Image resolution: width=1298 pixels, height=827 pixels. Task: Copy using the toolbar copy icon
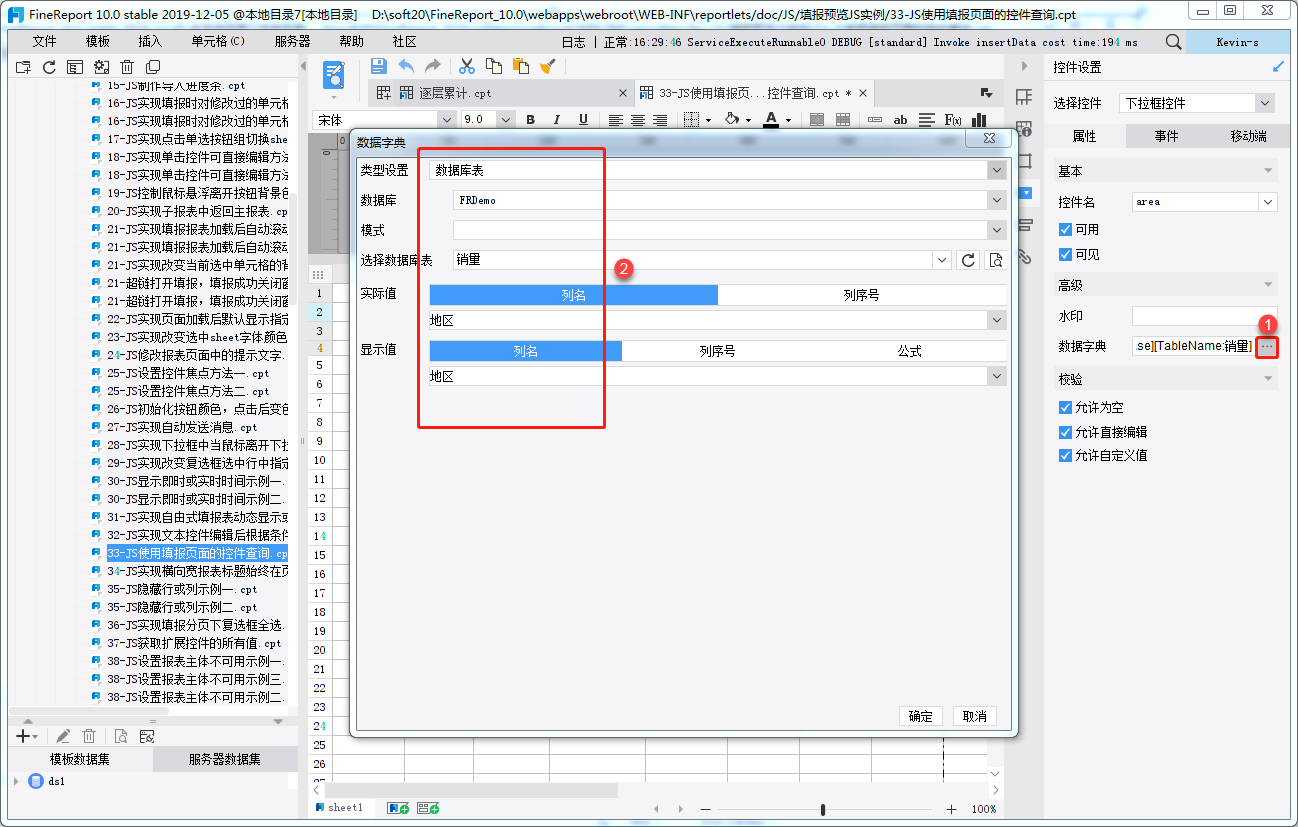[493, 66]
